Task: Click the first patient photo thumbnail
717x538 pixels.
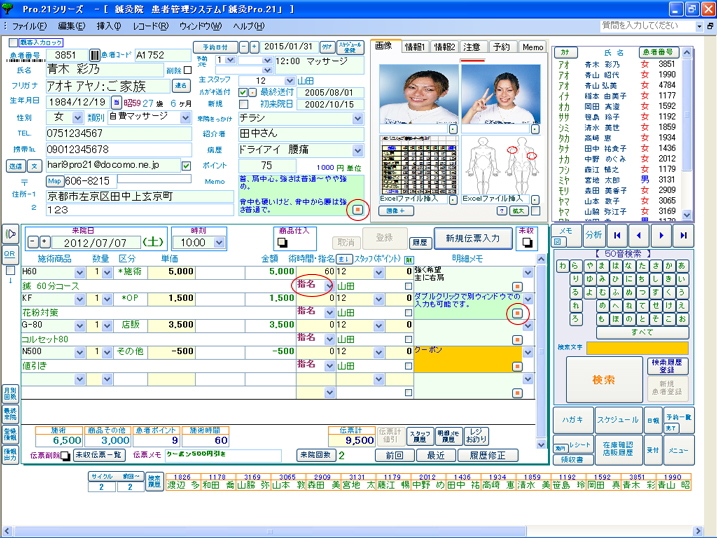Action: [x=418, y=94]
